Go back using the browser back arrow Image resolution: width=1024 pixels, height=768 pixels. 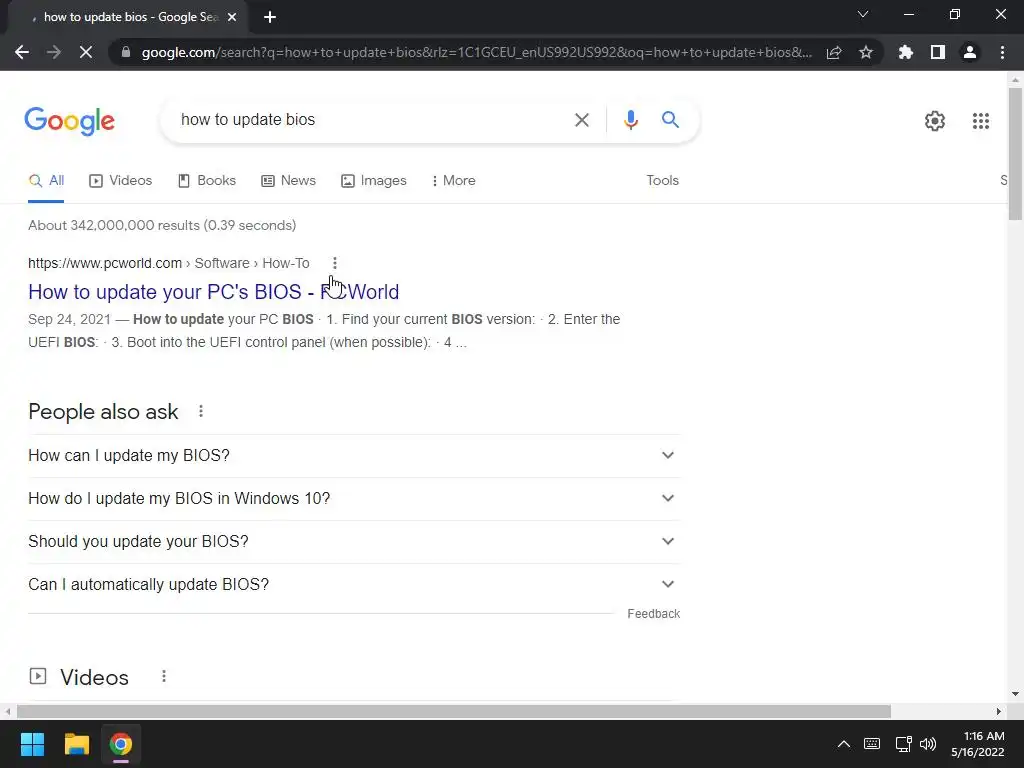tap(22, 52)
